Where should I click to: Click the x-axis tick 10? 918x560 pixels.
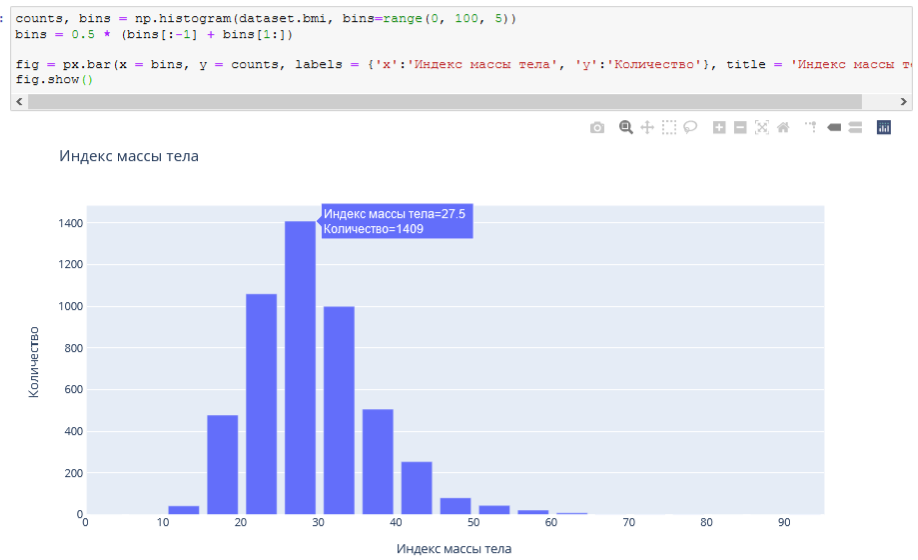click(163, 523)
